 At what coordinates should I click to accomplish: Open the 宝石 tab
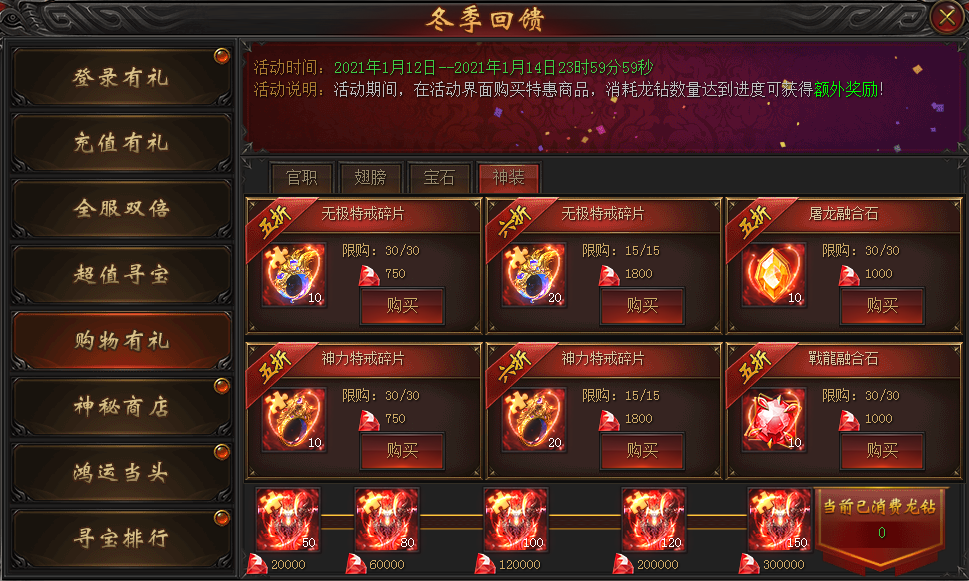coord(439,178)
